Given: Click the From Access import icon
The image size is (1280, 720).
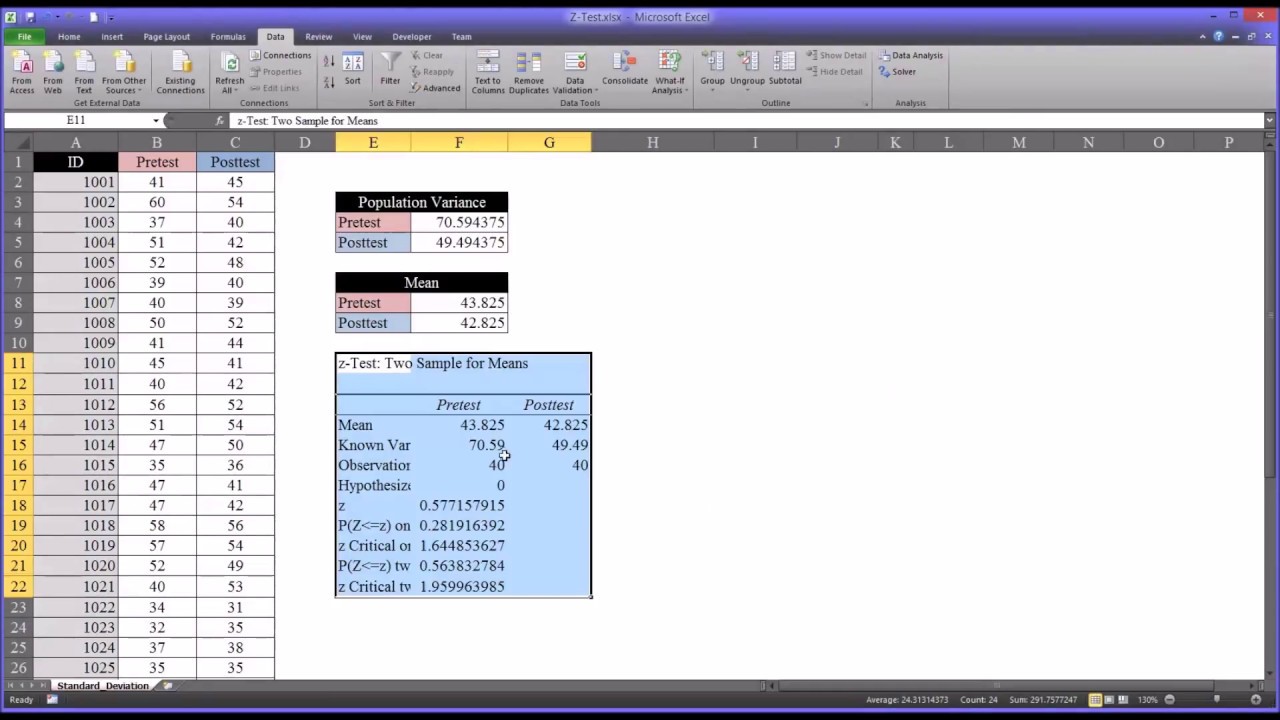Looking at the screenshot, I should coord(21,73).
